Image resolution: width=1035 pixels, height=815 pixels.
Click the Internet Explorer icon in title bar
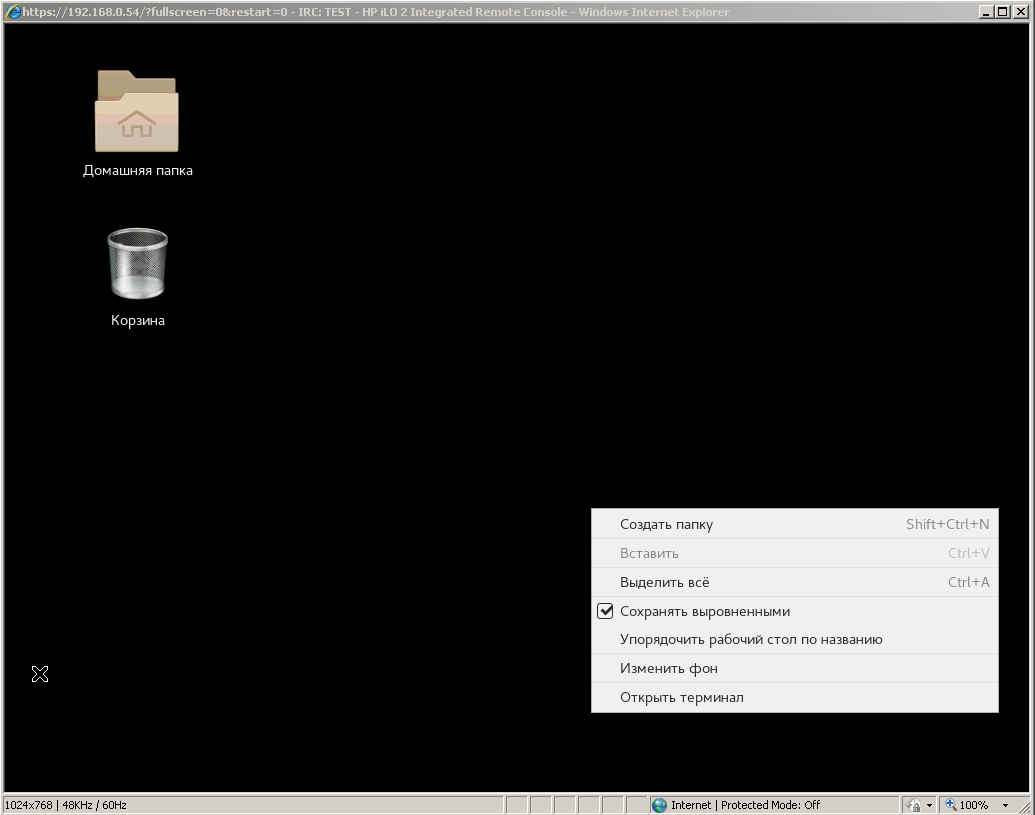point(11,12)
